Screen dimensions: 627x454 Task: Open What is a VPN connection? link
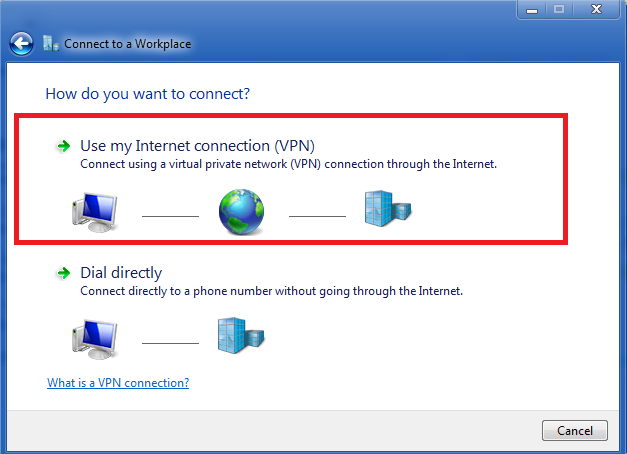tap(118, 383)
